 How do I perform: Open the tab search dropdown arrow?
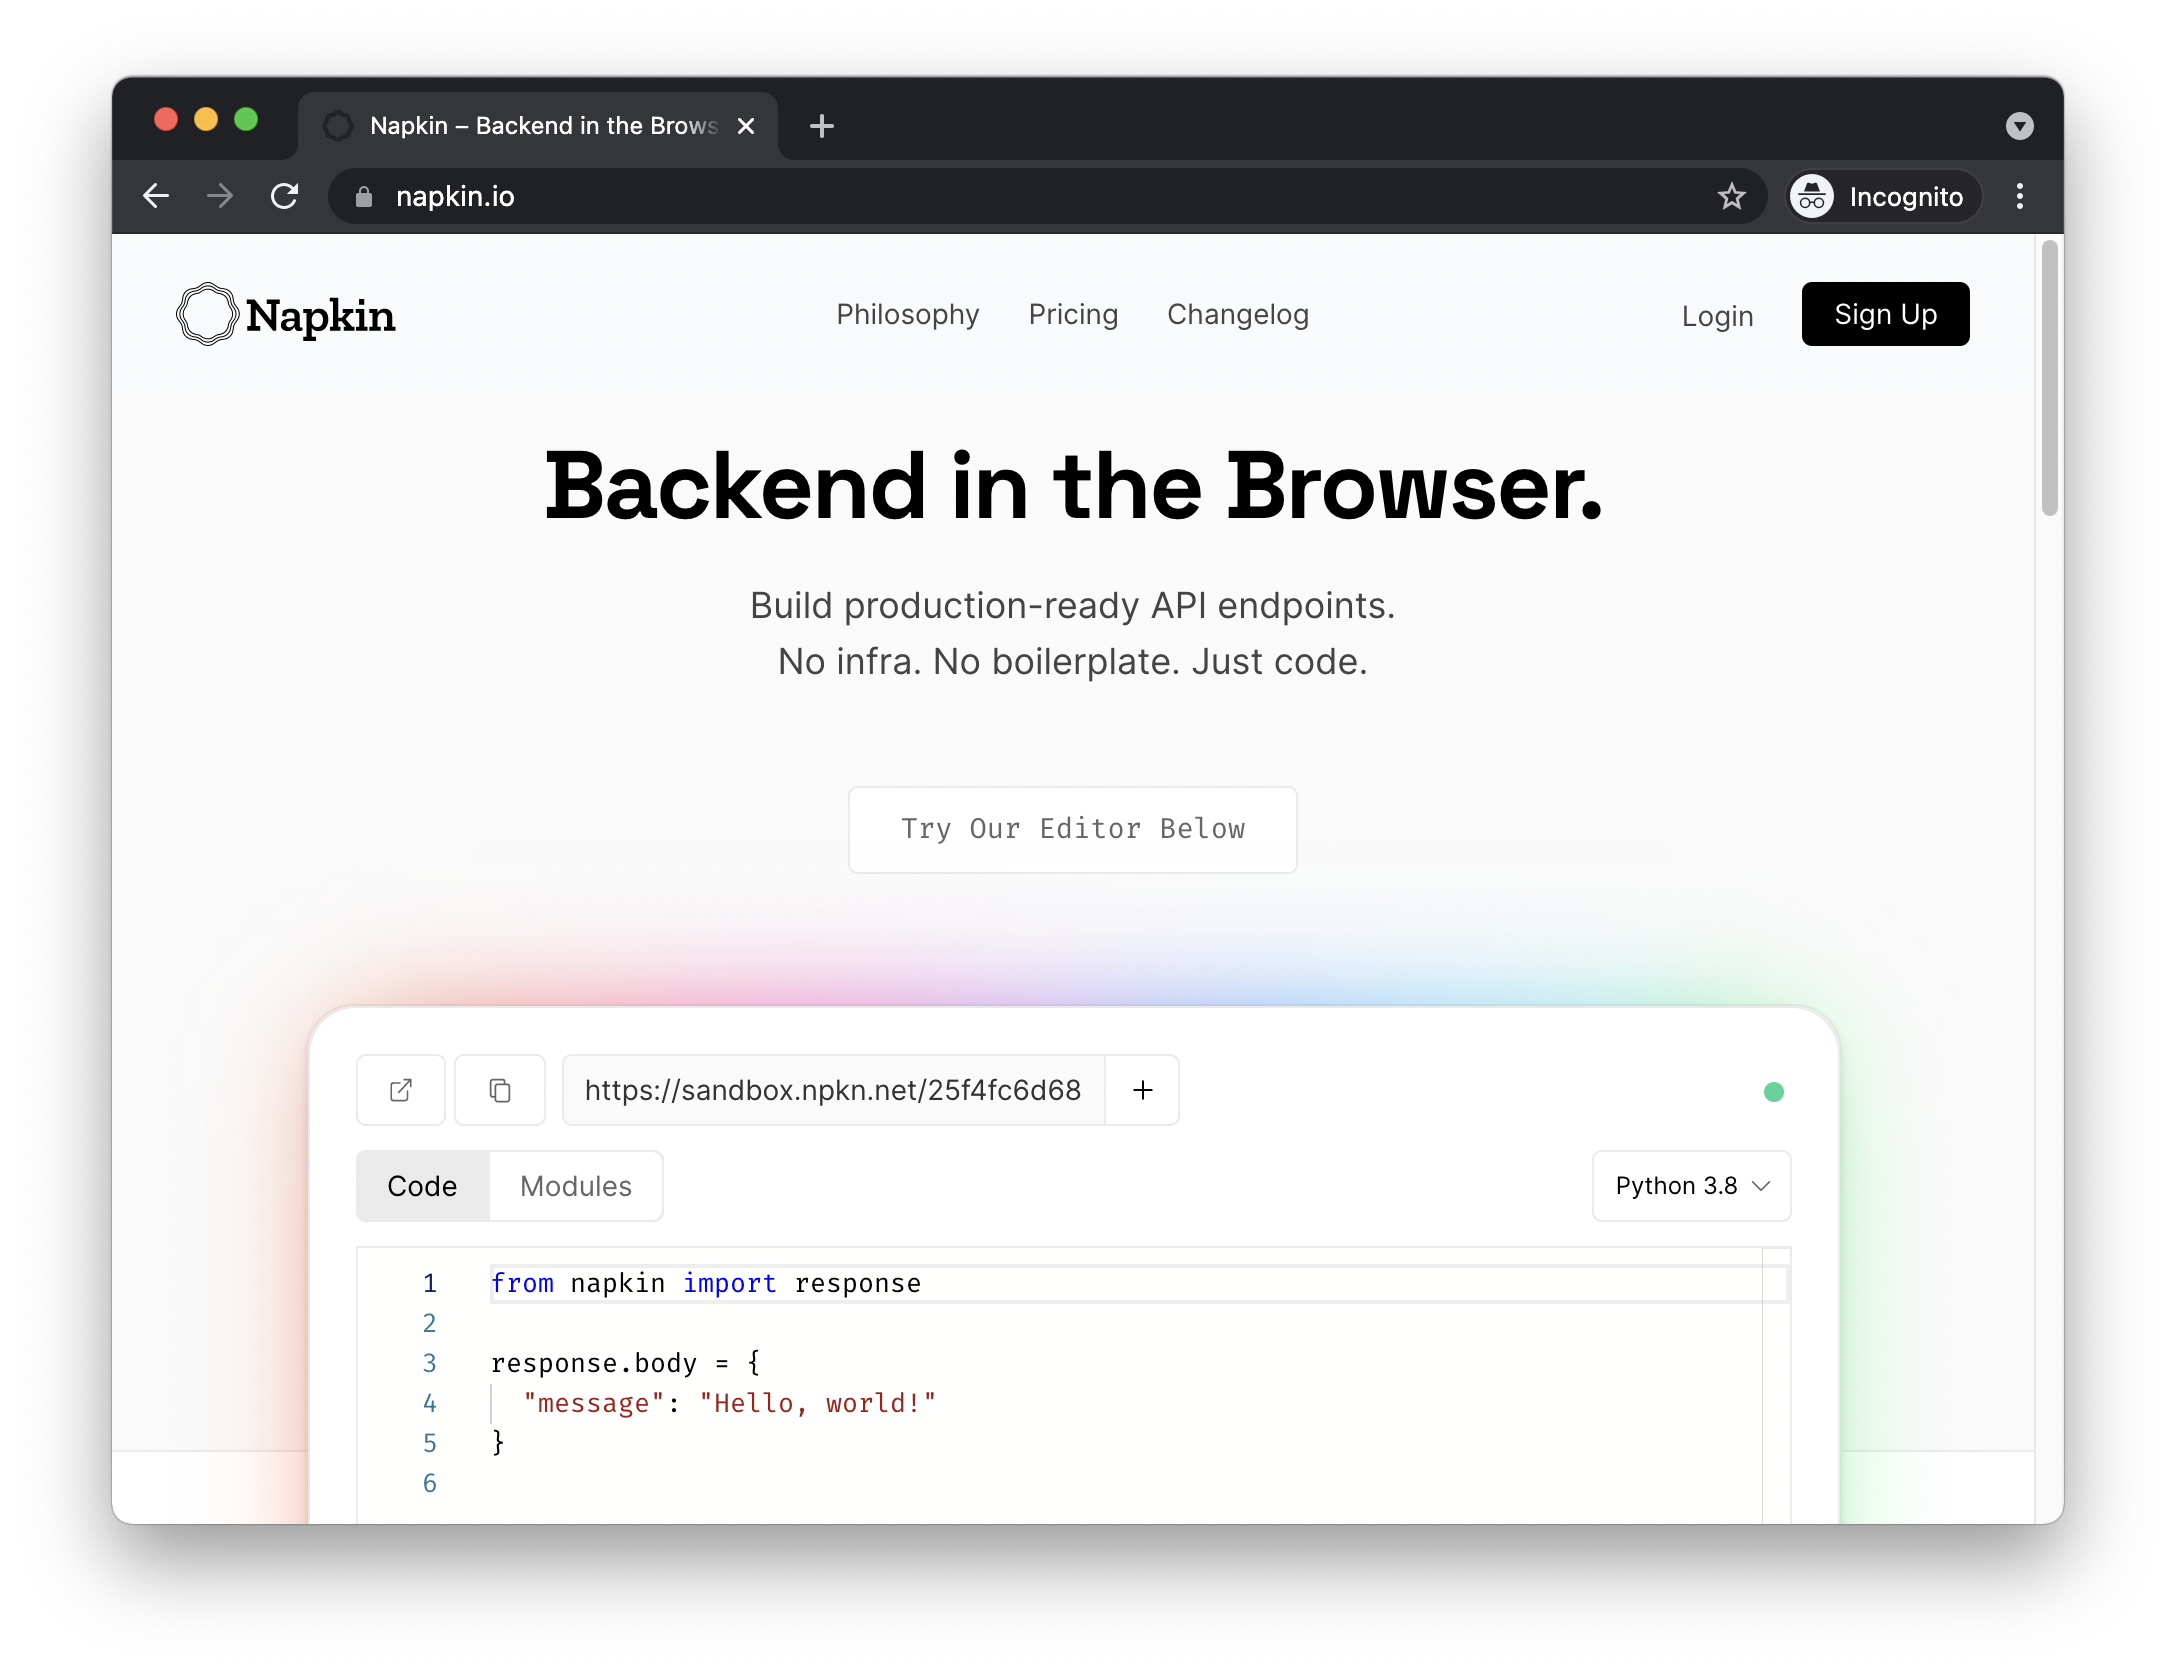[2019, 126]
